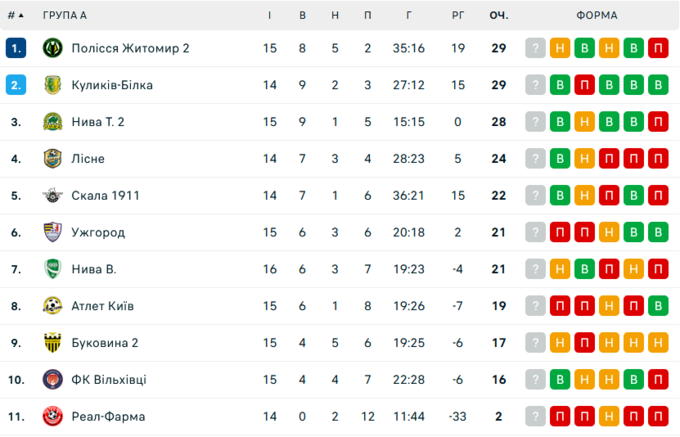Click Атлет Київ's latest green В form badge
Screen dimensions: 680x437
(657, 306)
